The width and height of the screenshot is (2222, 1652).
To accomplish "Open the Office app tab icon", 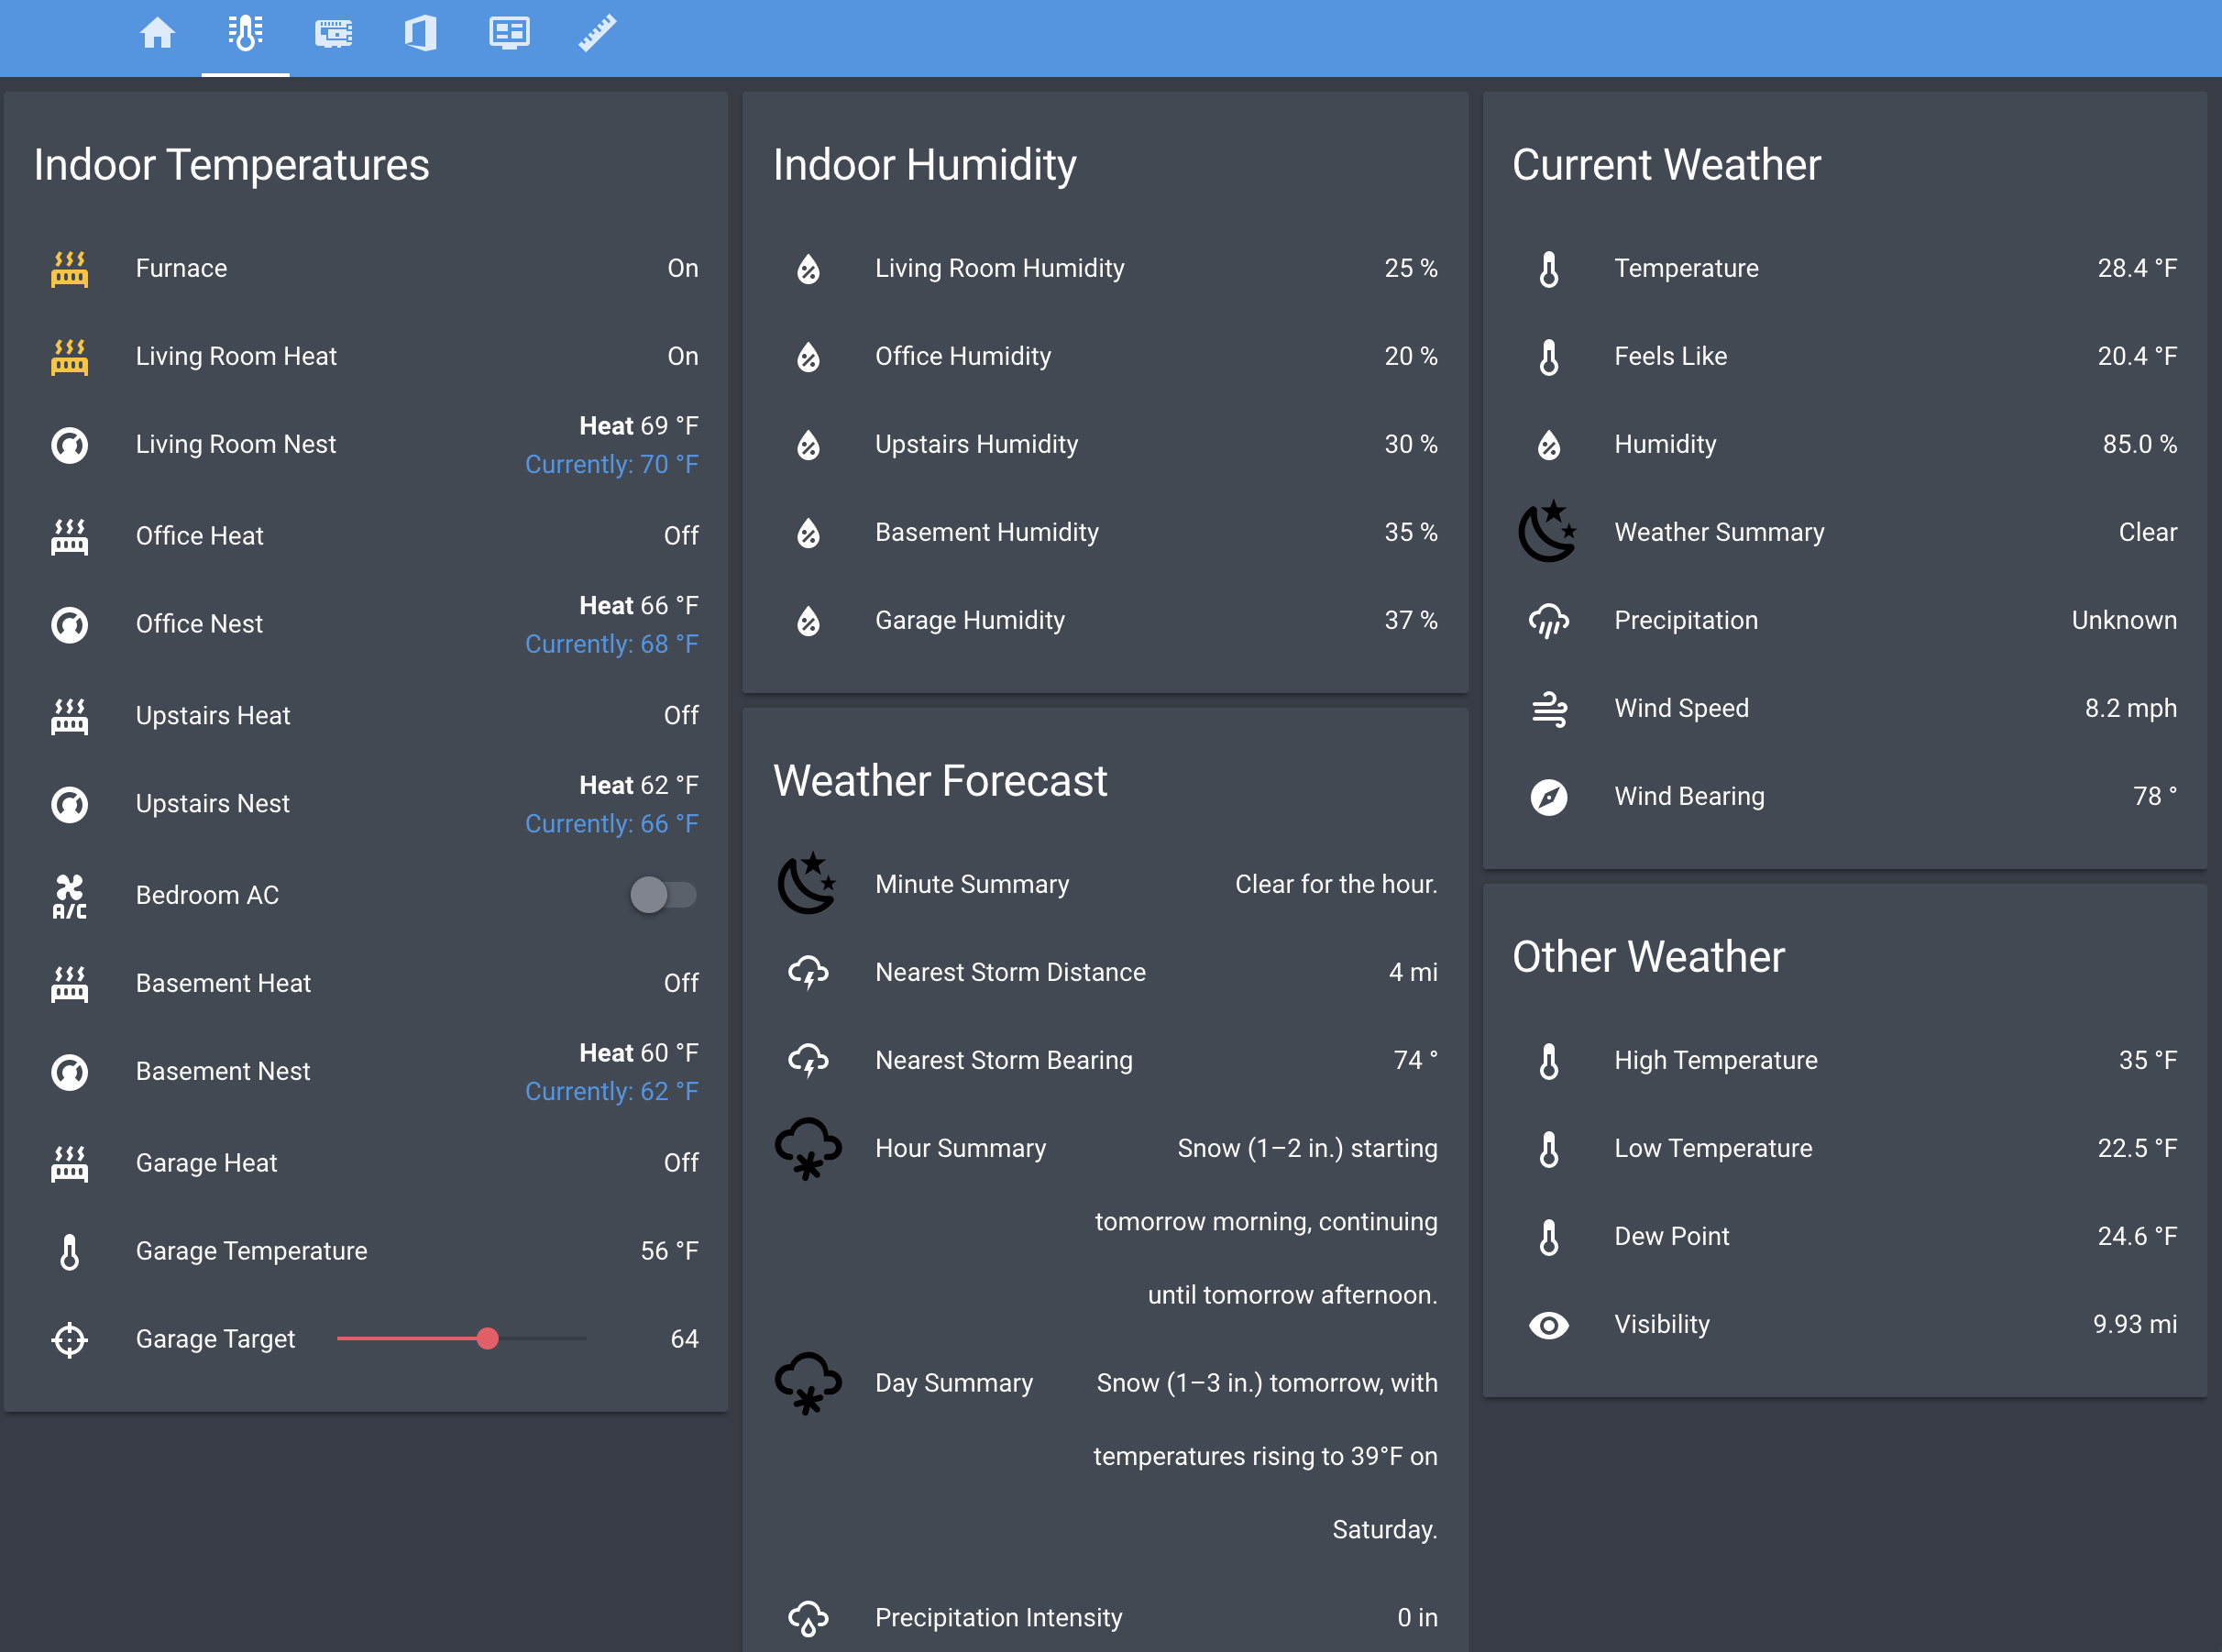I will (421, 34).
